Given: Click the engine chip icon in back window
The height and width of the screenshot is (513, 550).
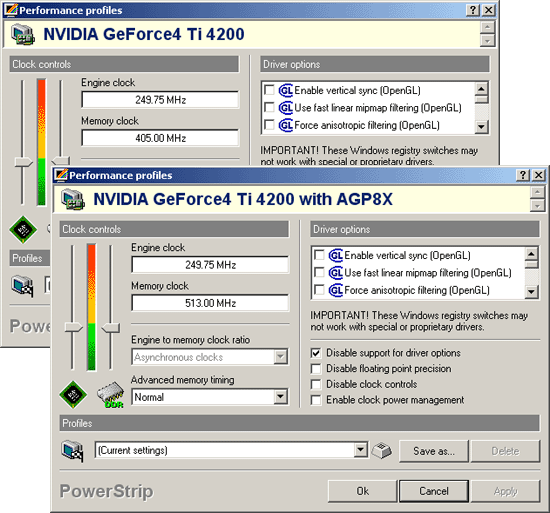Looking at the screenshot, I should click(23, 229).
